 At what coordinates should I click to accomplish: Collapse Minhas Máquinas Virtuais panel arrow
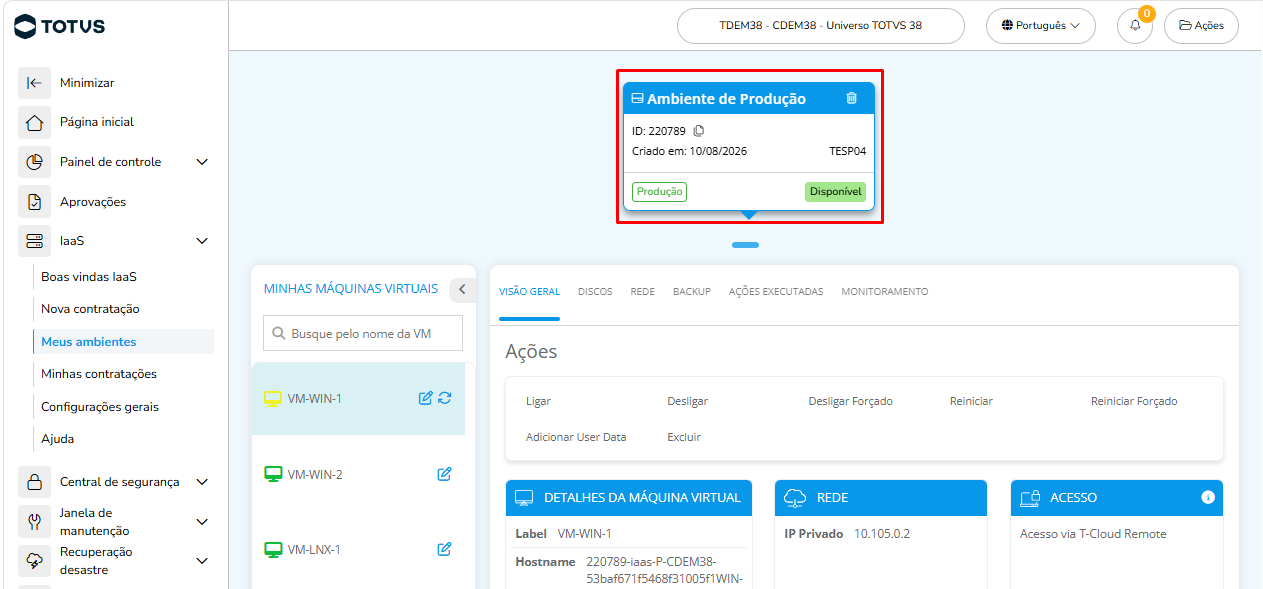pyautogui.click(x=462, y=289)
